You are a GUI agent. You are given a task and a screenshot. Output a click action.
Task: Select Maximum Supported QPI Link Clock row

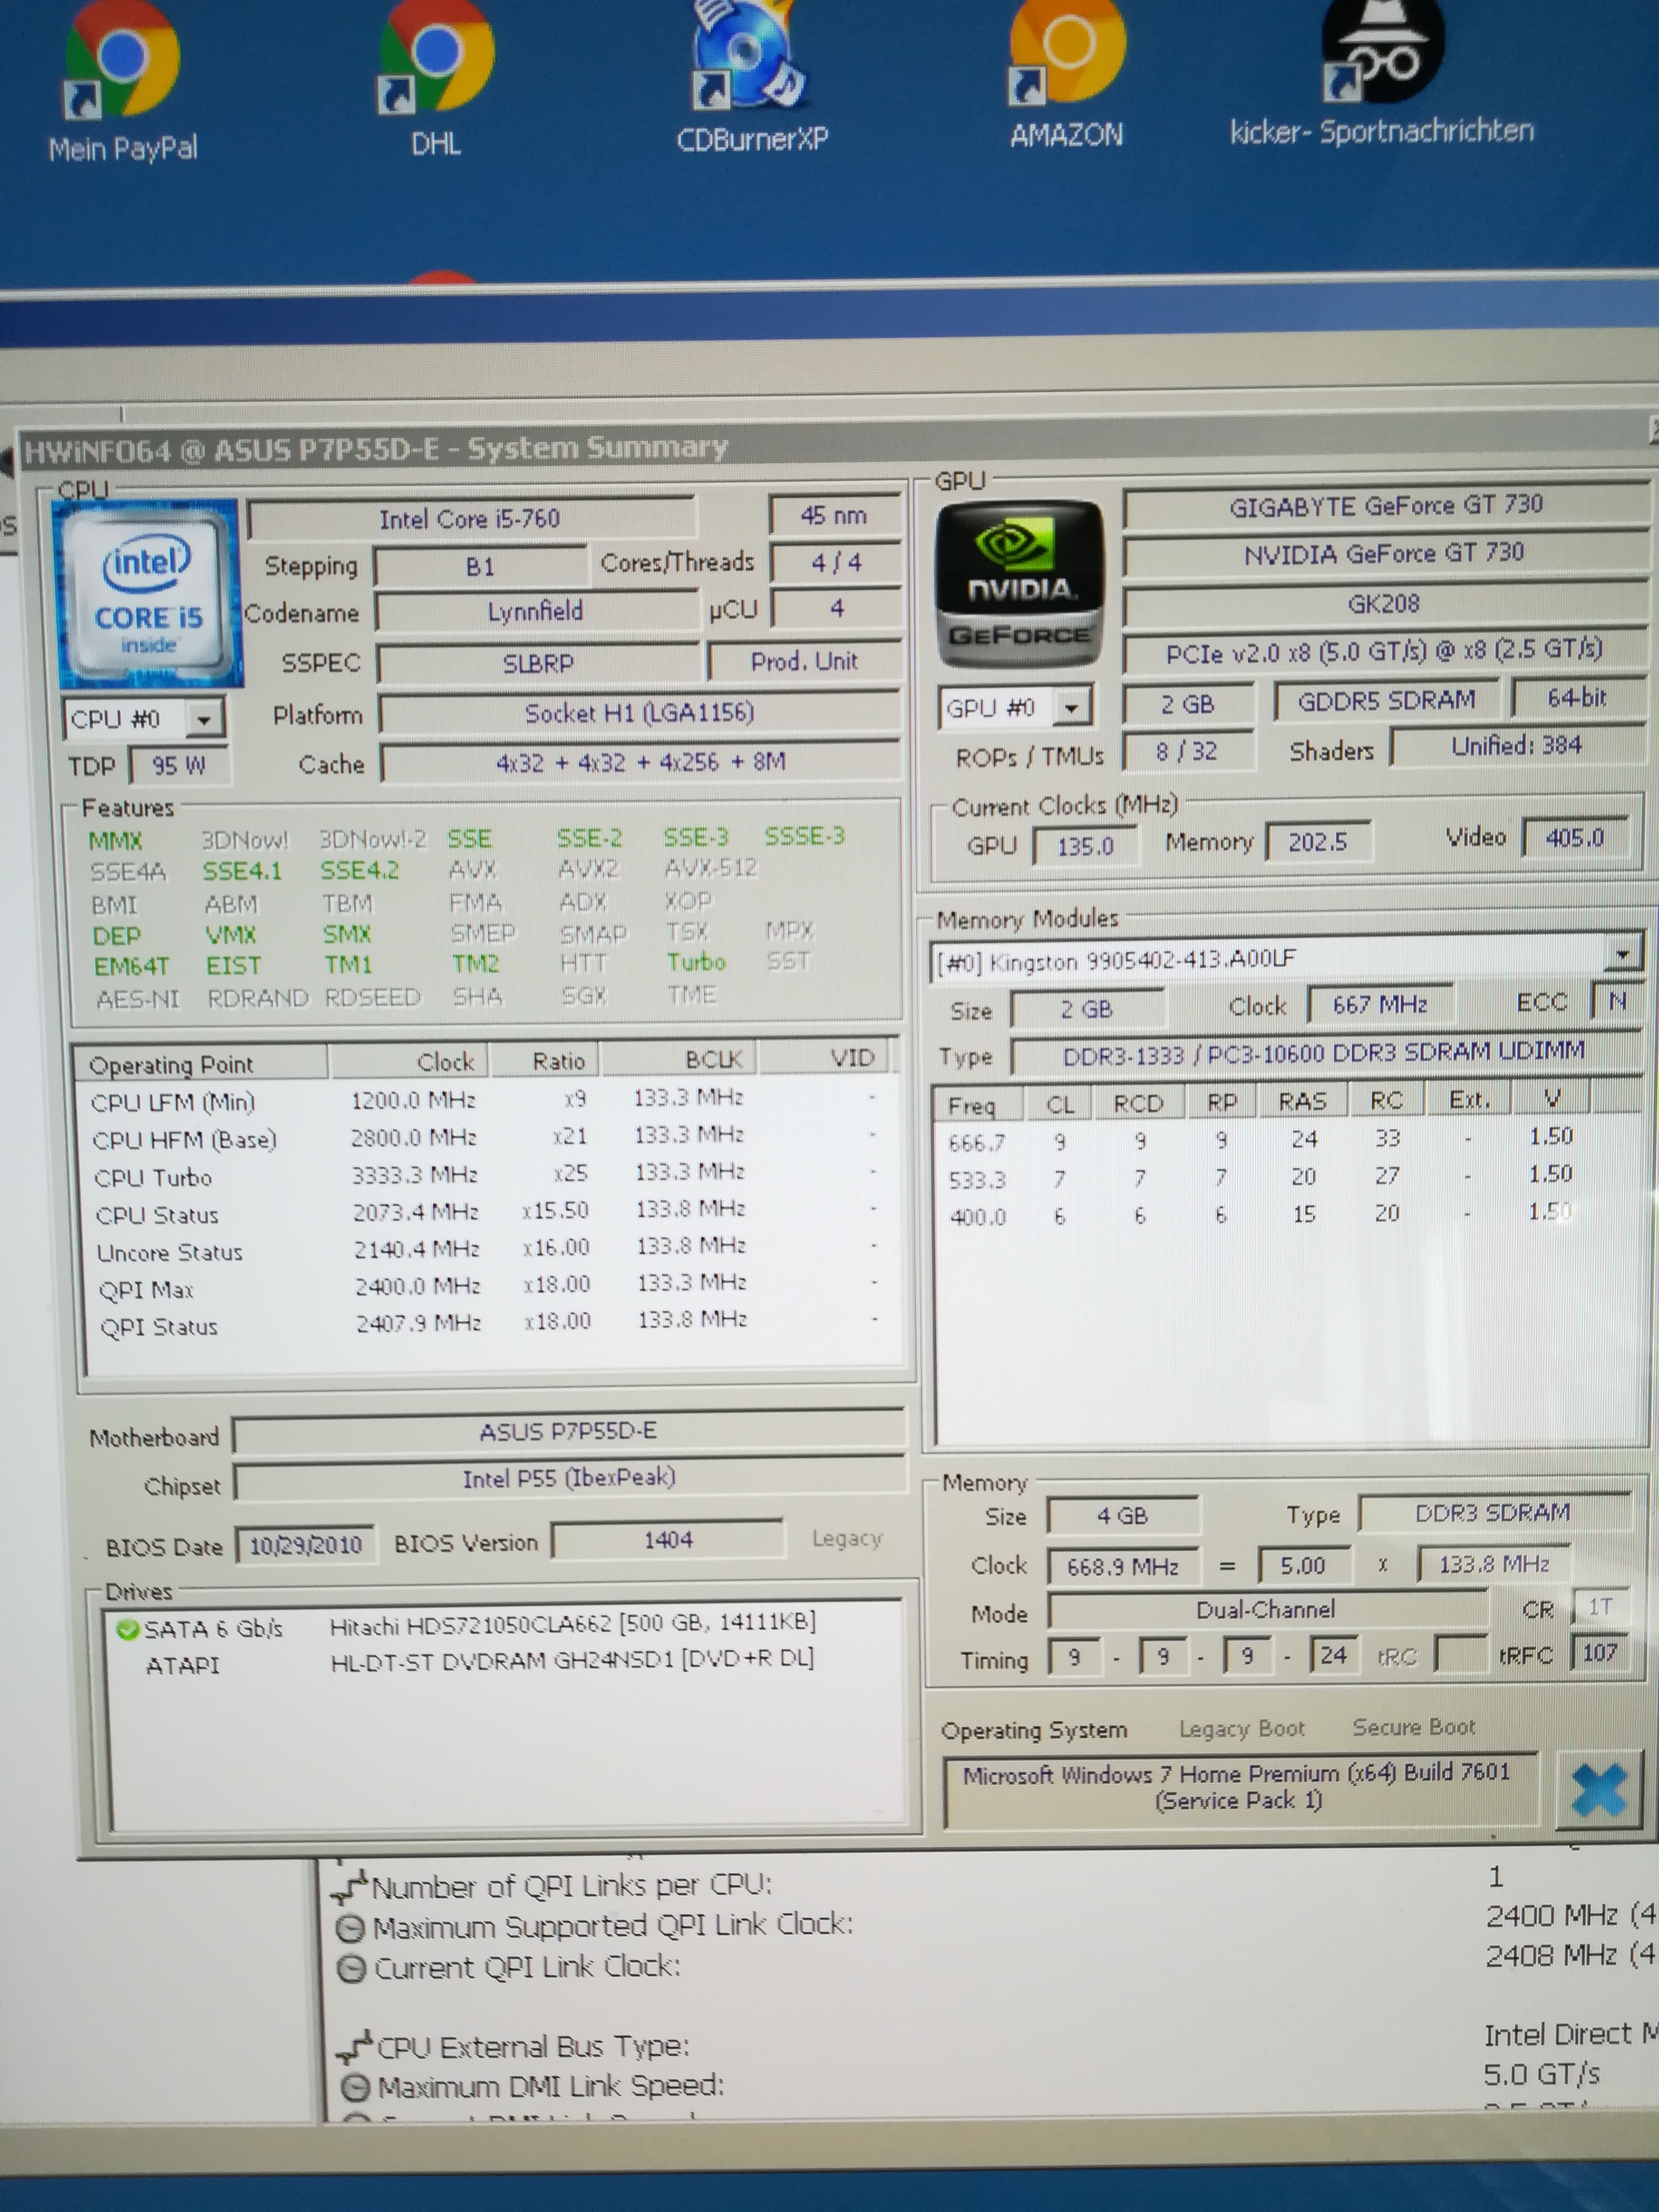pos(612,1926)
